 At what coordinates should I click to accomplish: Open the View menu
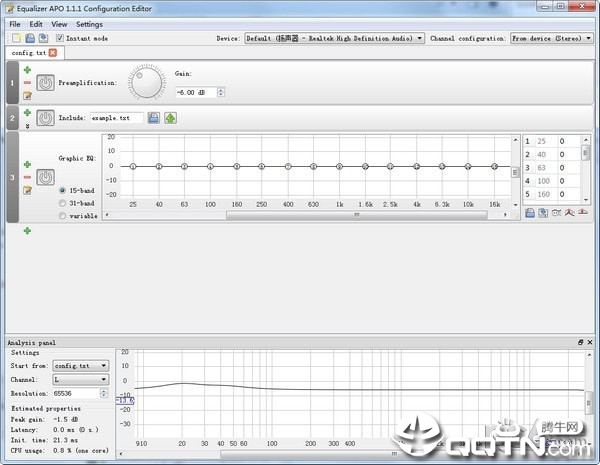click(59, 24)
